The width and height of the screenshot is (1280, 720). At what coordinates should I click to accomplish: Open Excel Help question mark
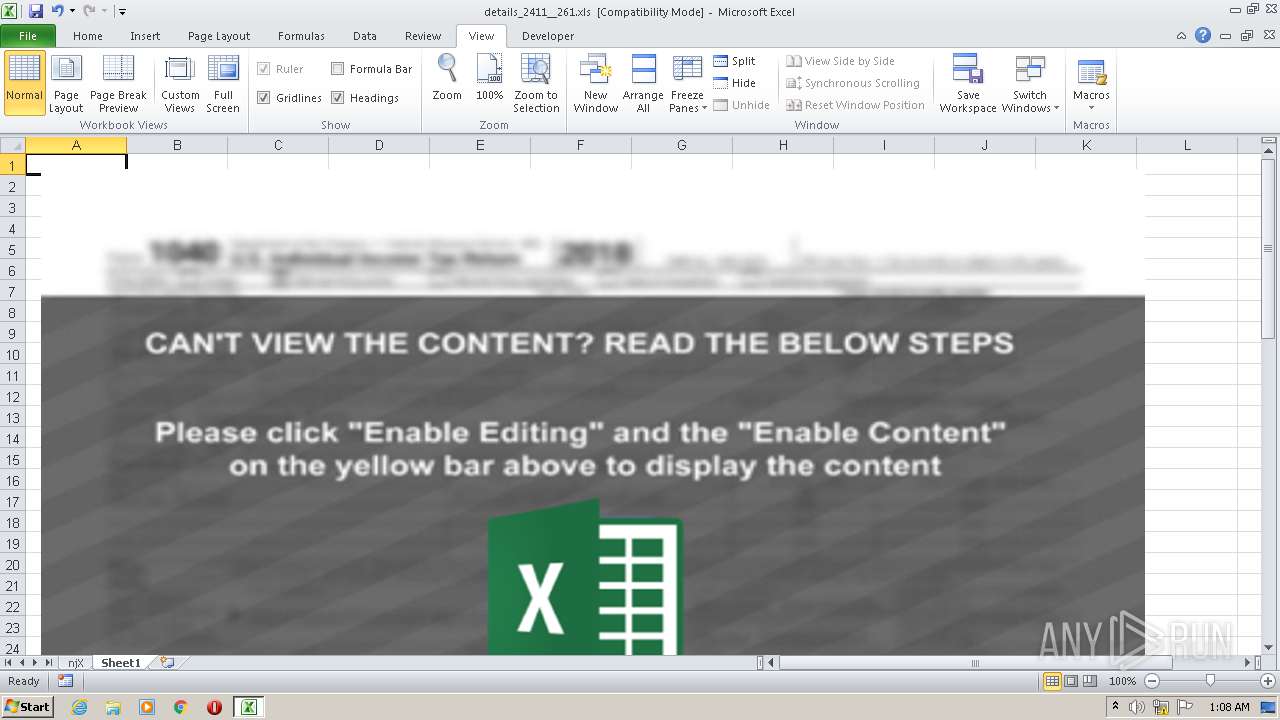click(1203, 35)
